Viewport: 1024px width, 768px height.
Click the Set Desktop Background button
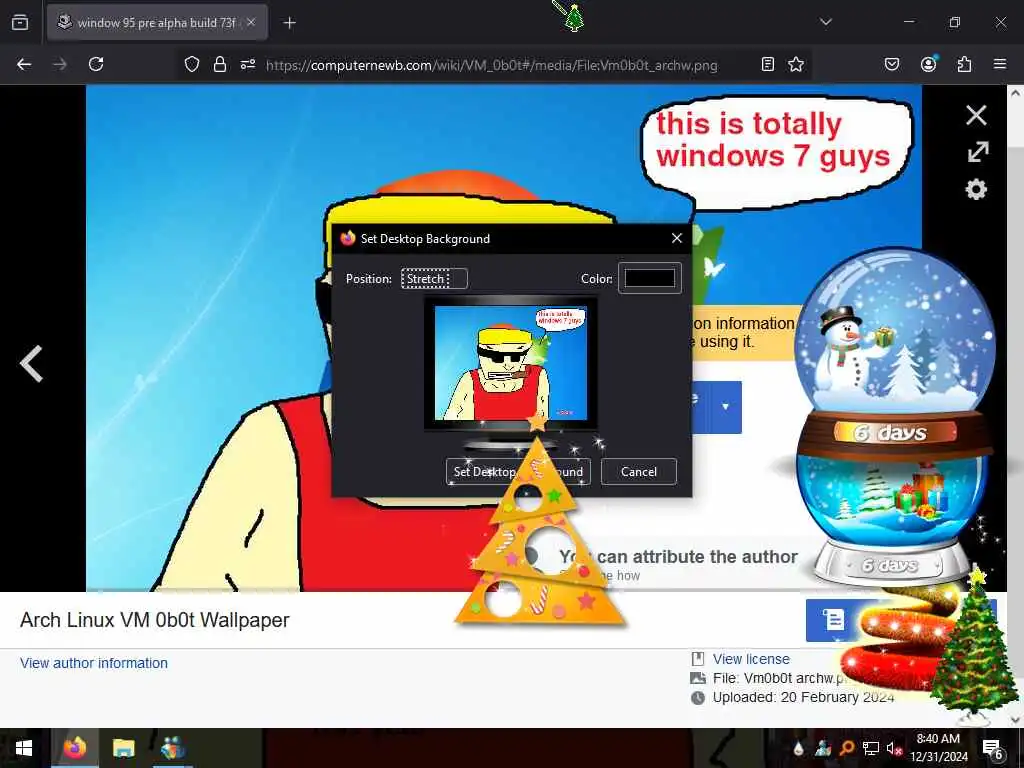click(519, 472)
